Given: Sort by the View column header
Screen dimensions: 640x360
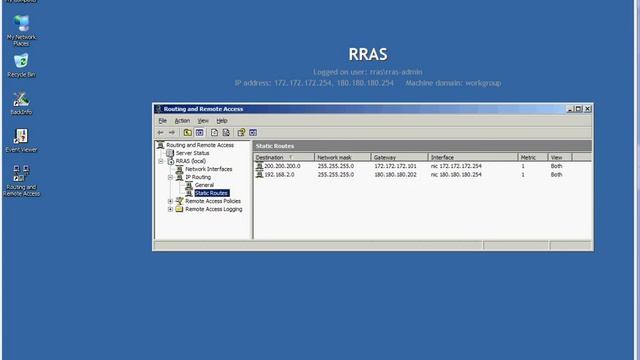Looking at the screenshot, I should pos(560,157).
